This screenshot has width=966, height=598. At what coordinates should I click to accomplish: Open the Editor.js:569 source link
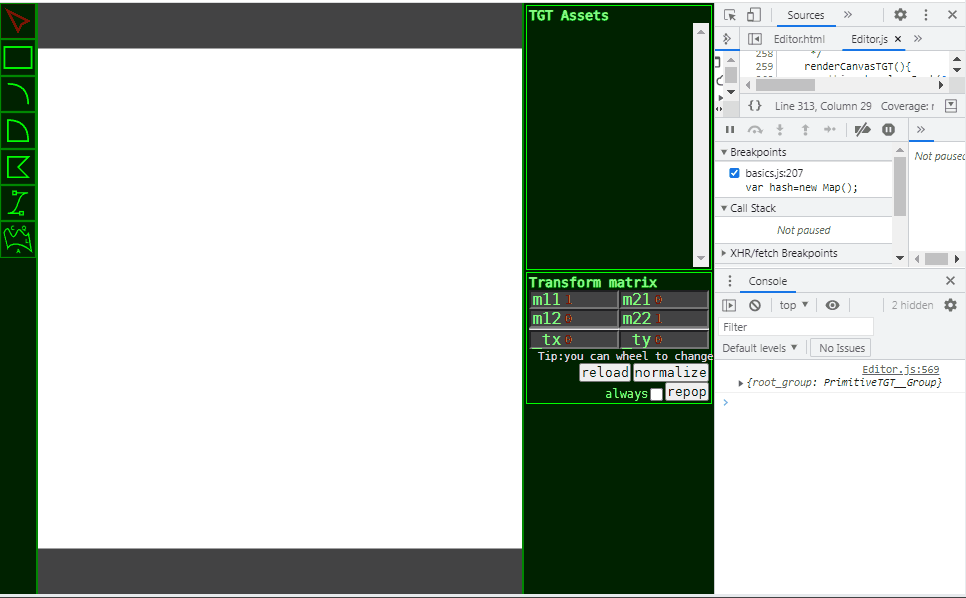point(900,369)
